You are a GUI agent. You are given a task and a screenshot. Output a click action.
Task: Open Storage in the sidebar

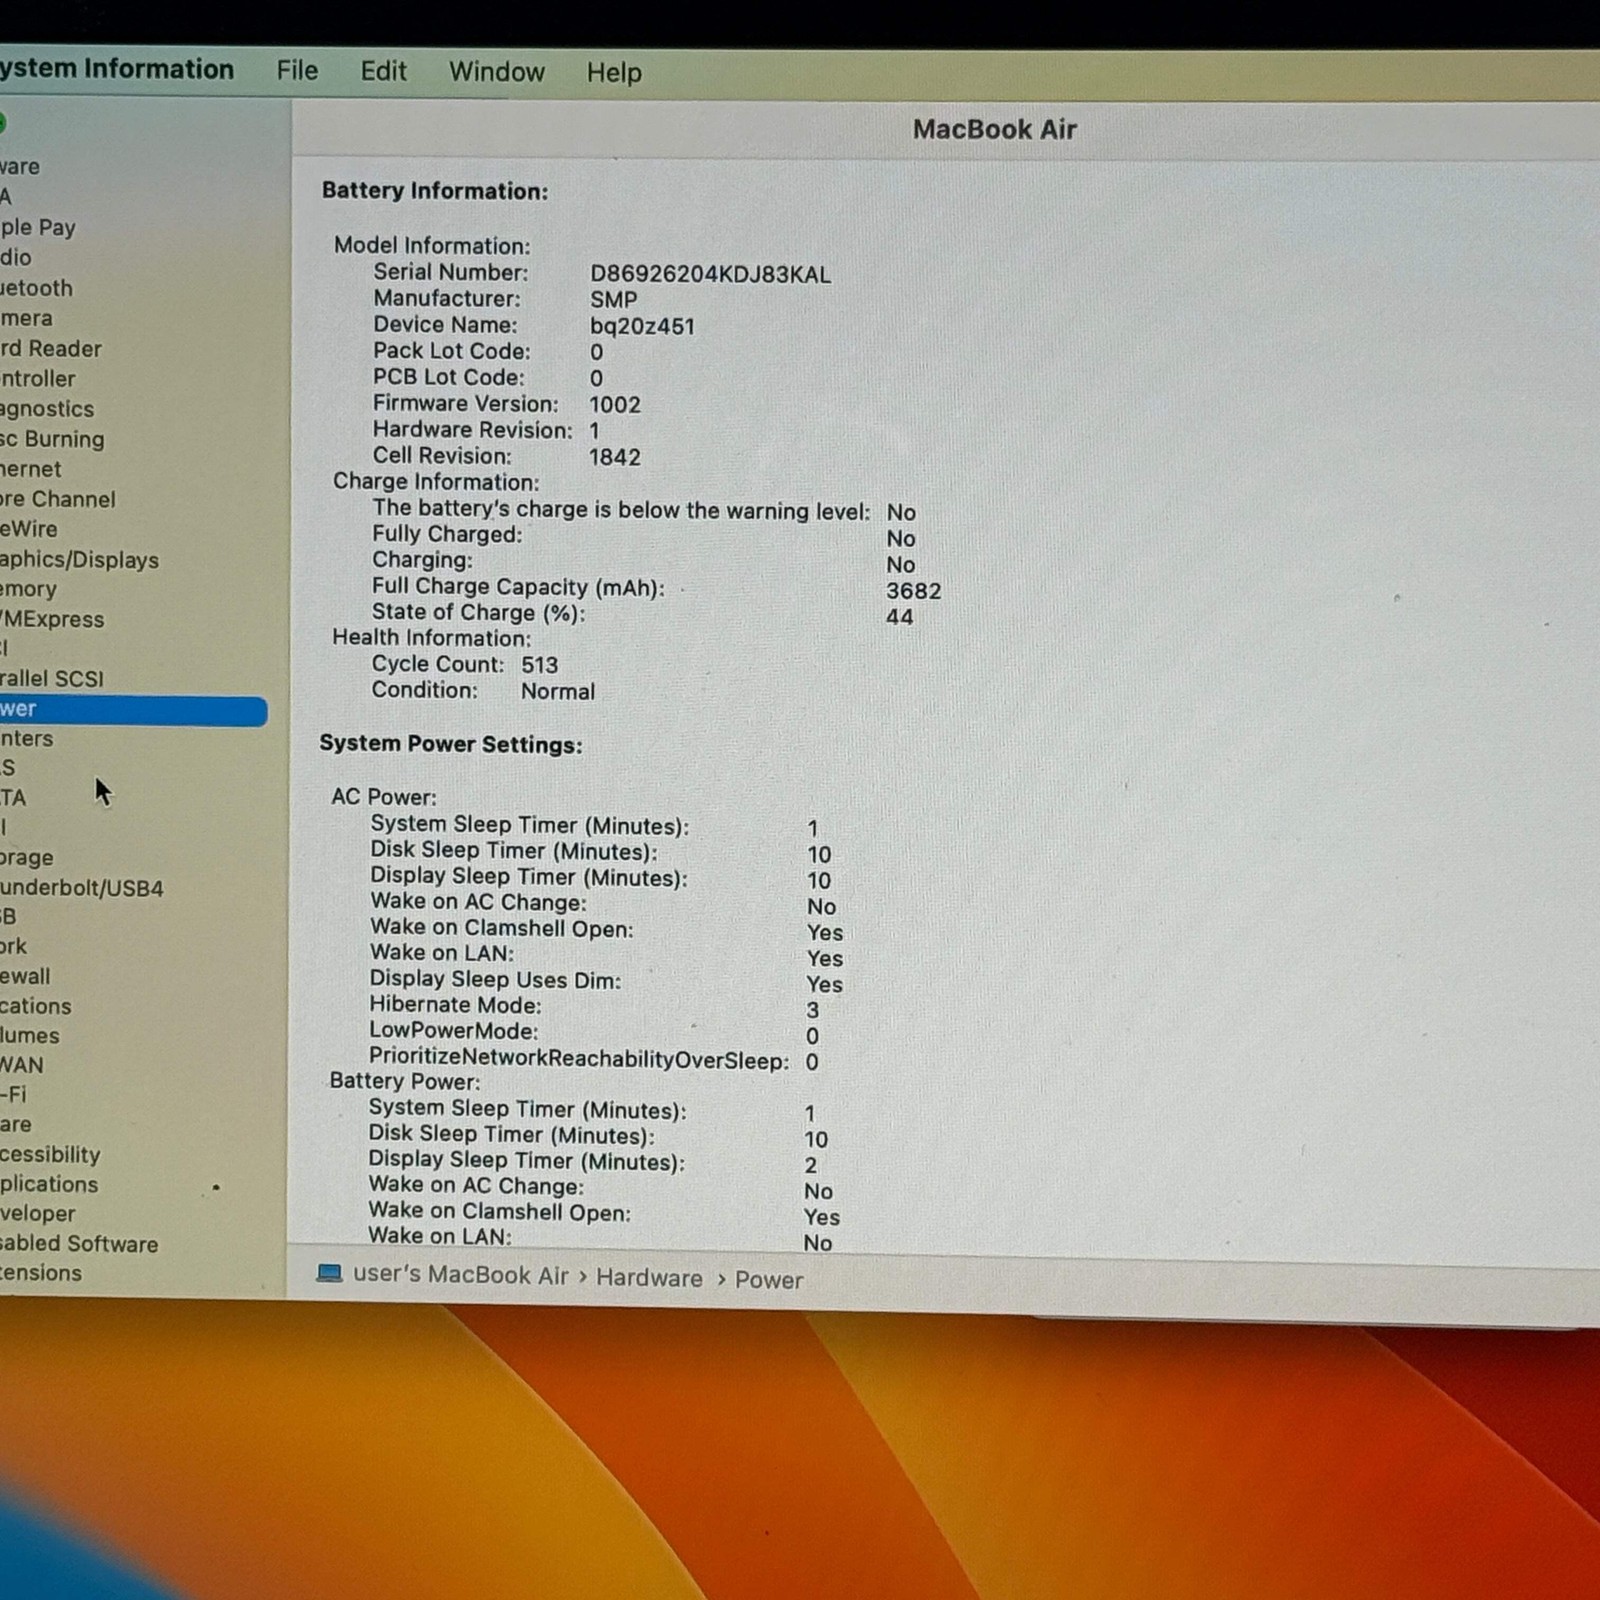click(27, 858)
